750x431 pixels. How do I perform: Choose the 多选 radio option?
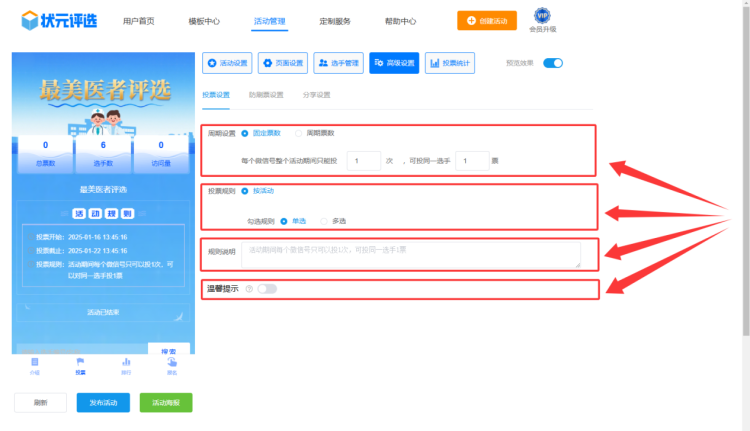tap(323, 221)
